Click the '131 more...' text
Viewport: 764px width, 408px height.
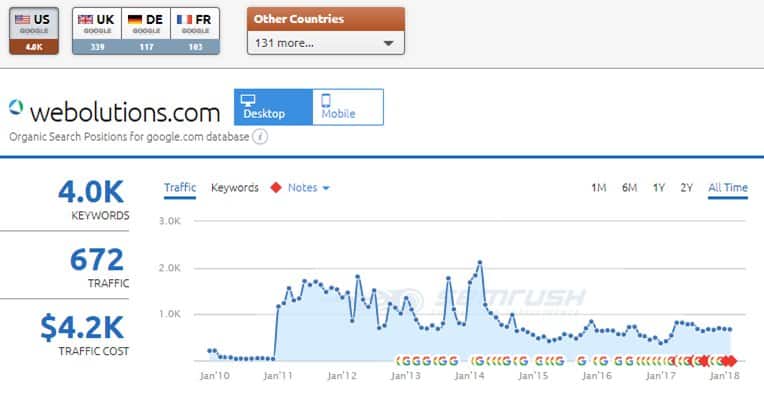coord(285,43)
